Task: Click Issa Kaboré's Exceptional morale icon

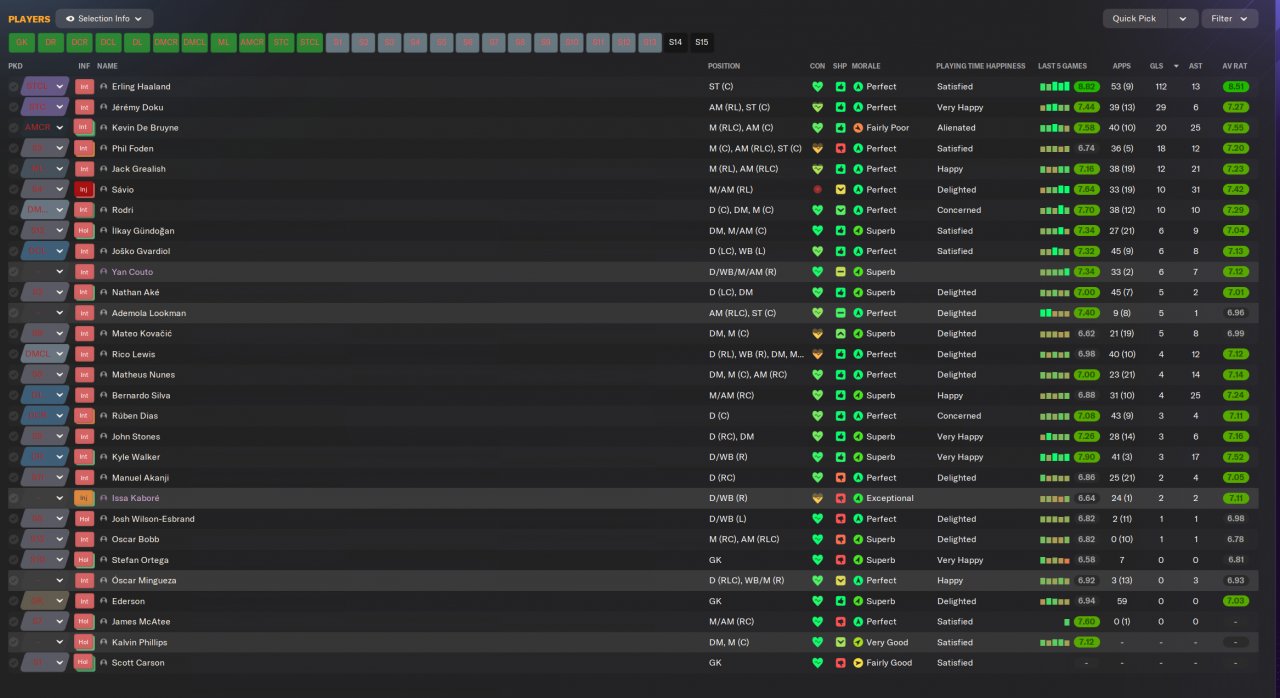Action: coord(858,498)
